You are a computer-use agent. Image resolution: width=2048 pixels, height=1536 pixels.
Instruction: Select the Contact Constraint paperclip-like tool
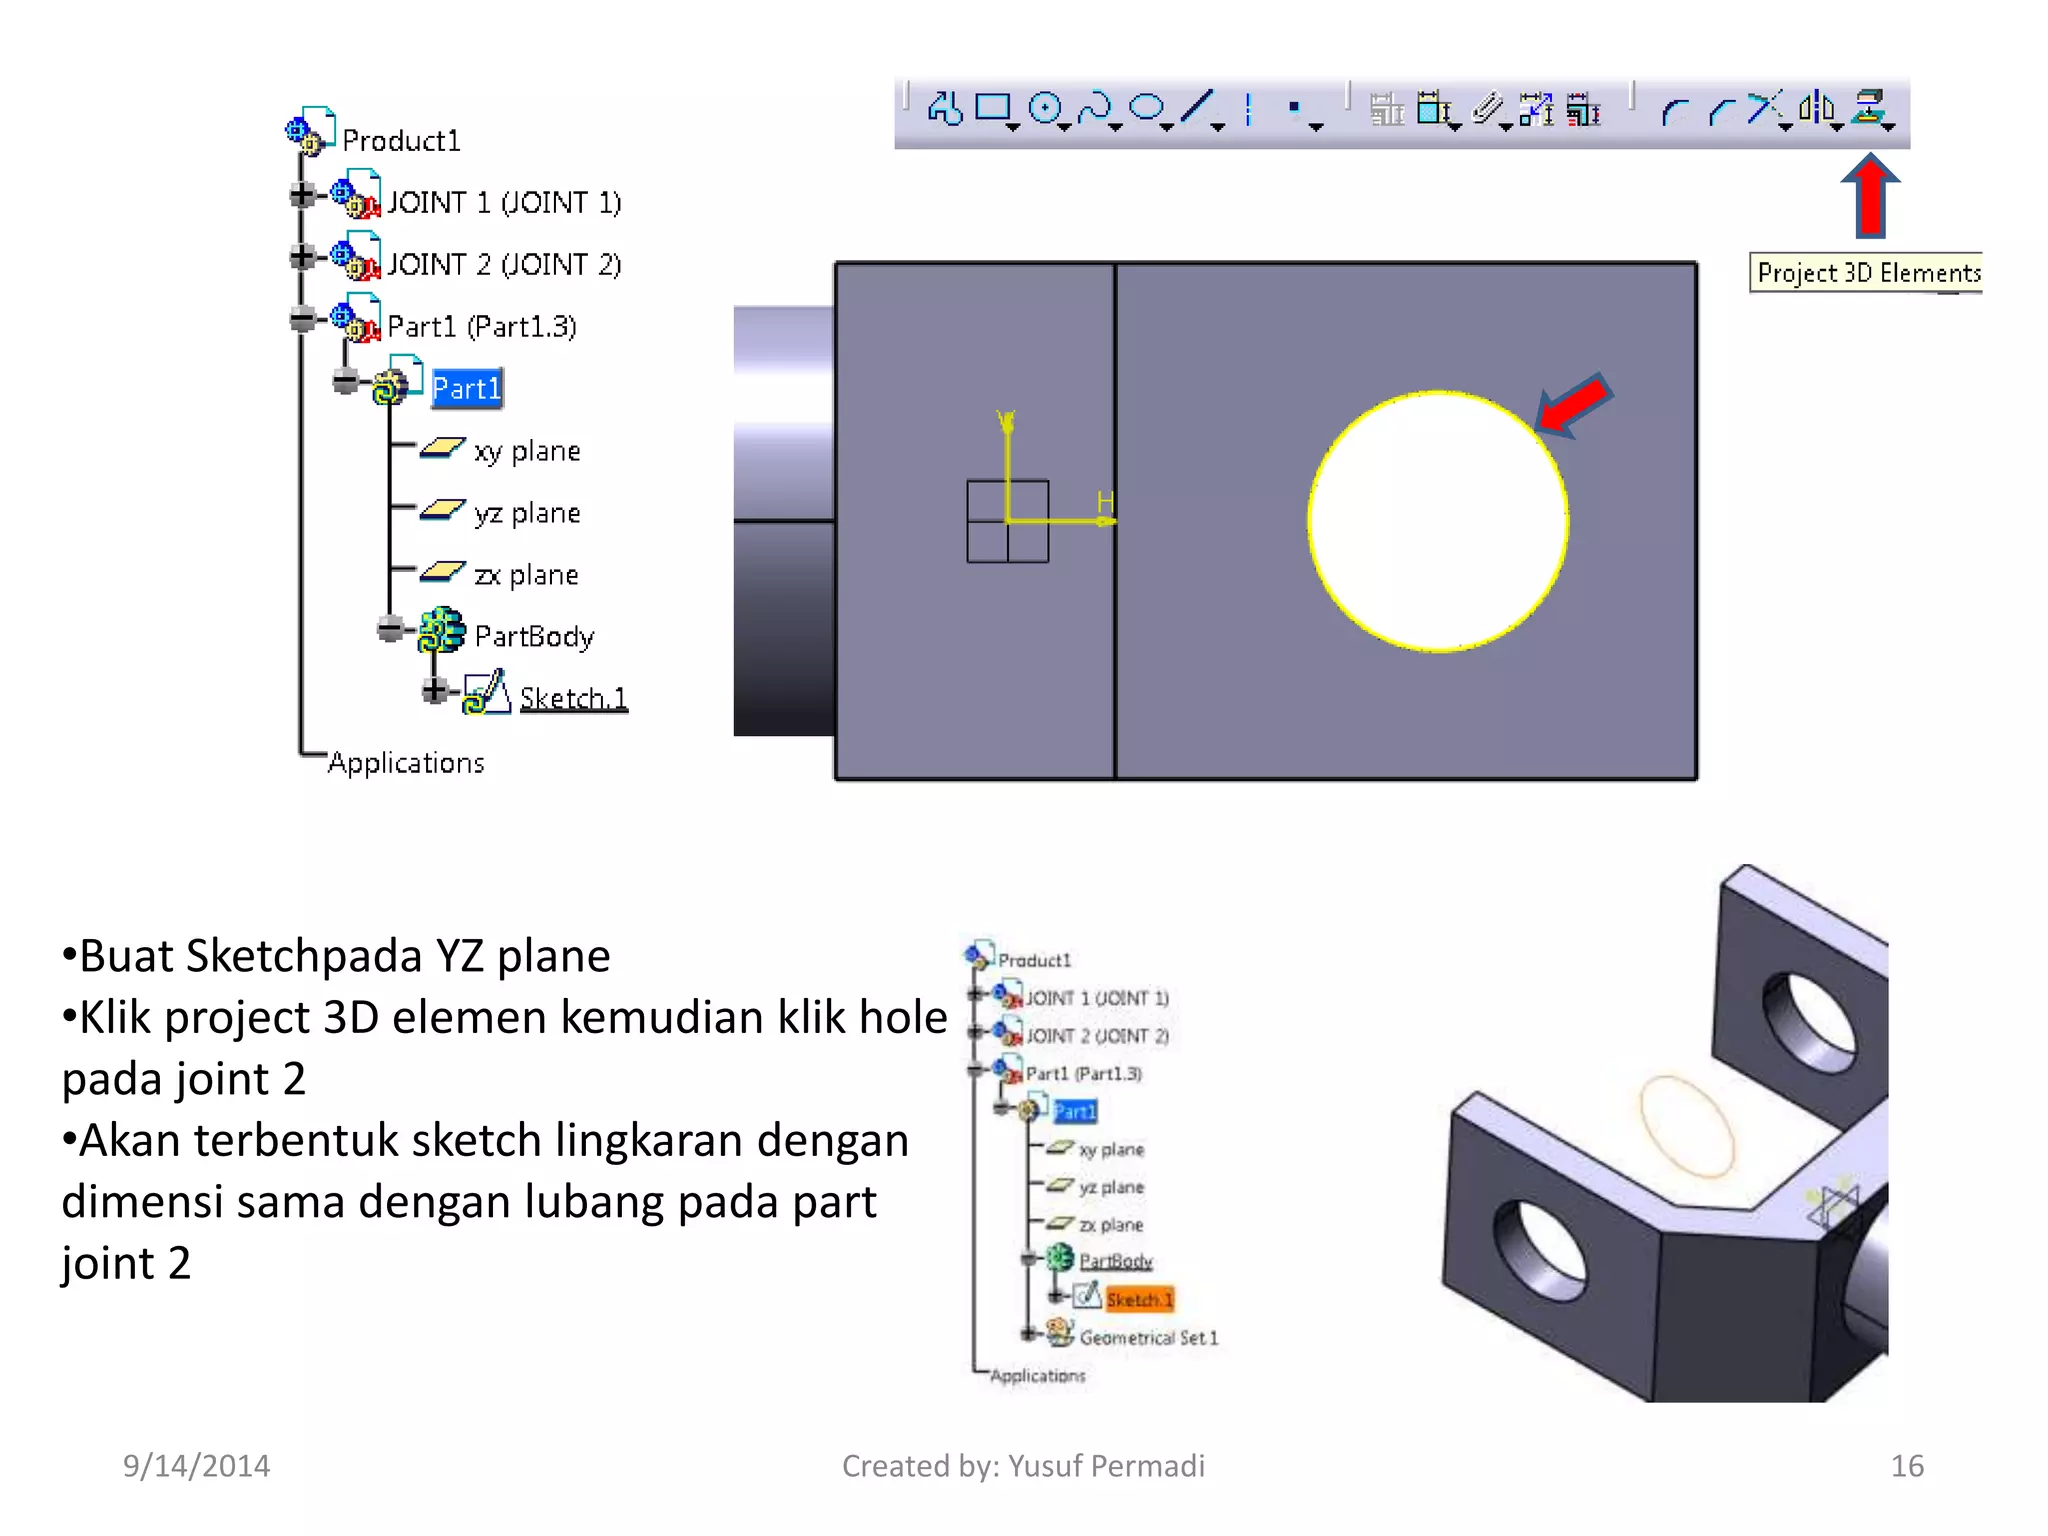point(1487,107)
